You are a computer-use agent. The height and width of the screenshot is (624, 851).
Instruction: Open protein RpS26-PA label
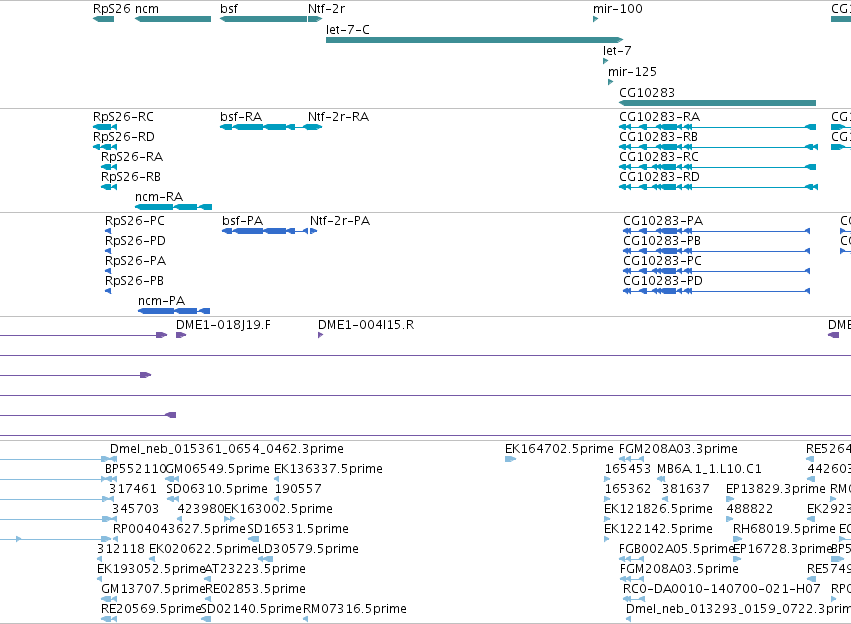coord(135,261)
